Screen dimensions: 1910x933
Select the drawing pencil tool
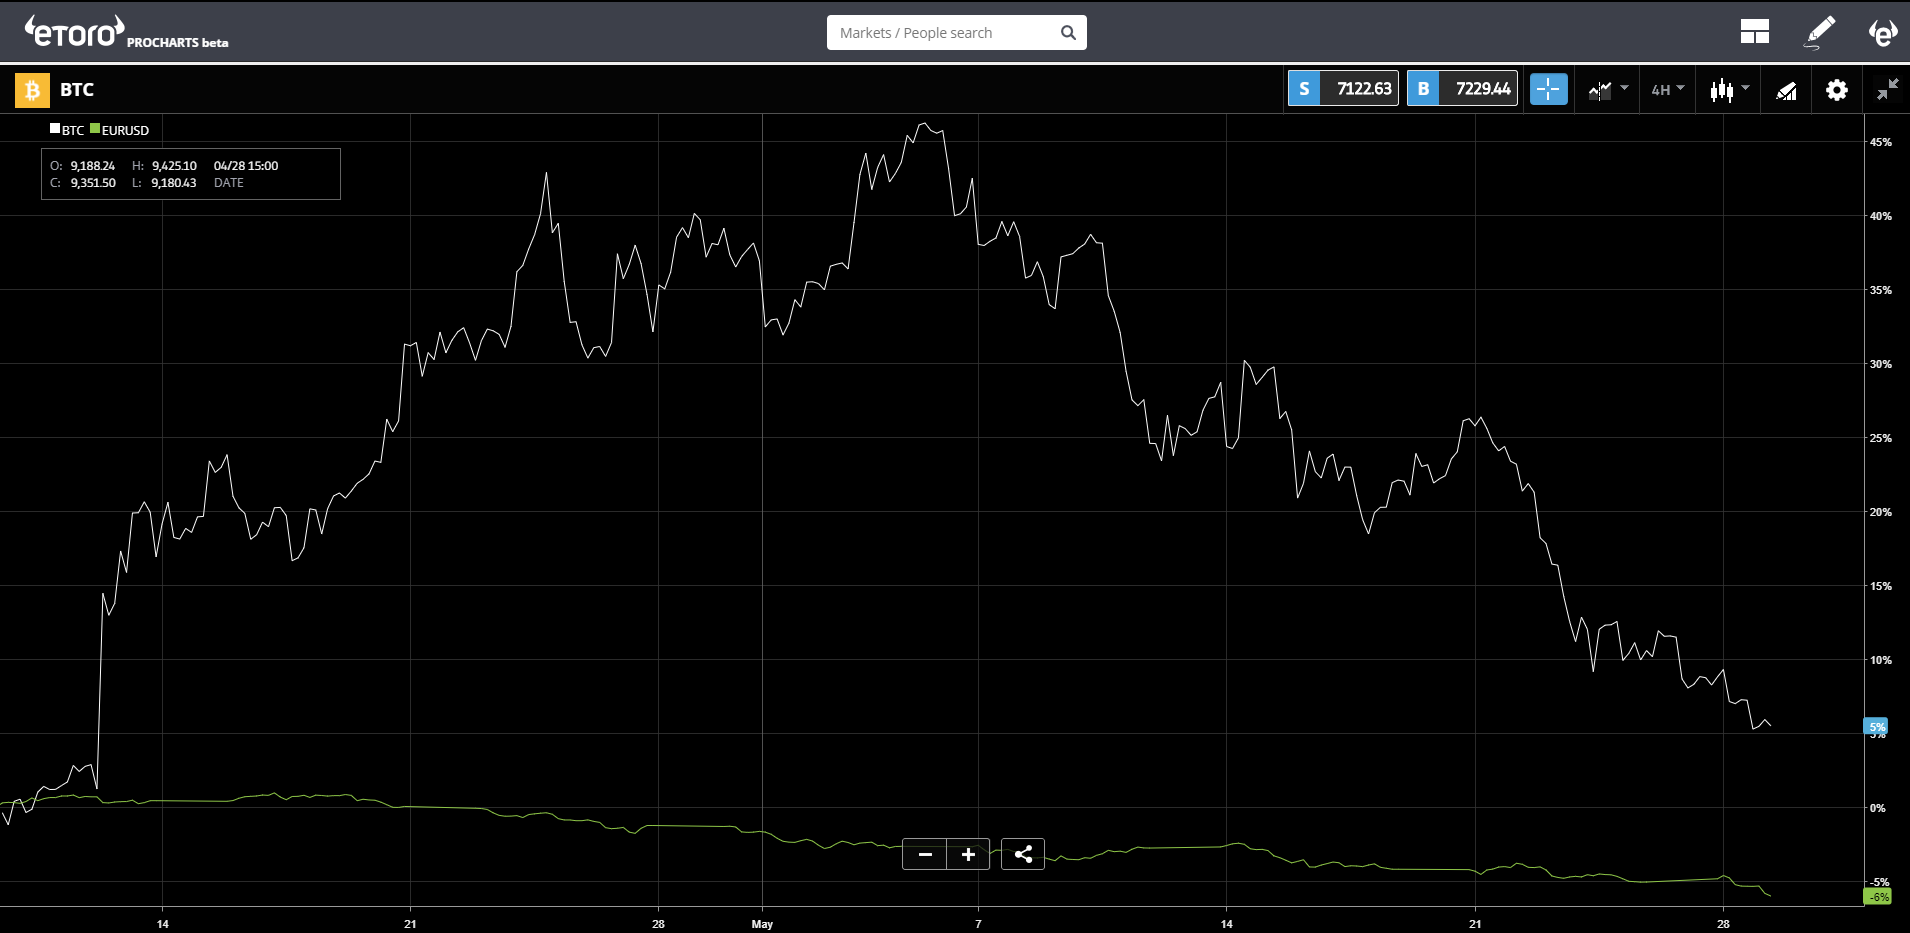(1820, 32)
